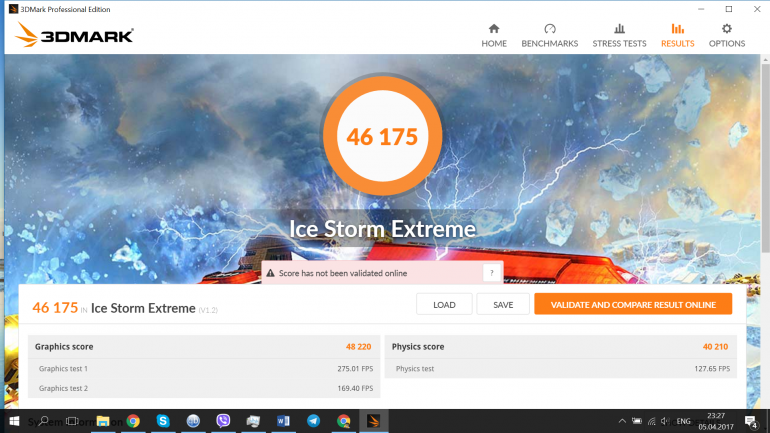Click 127.65 FPS value
Viewport: 770px width, 433px height.
click(712, 368)
